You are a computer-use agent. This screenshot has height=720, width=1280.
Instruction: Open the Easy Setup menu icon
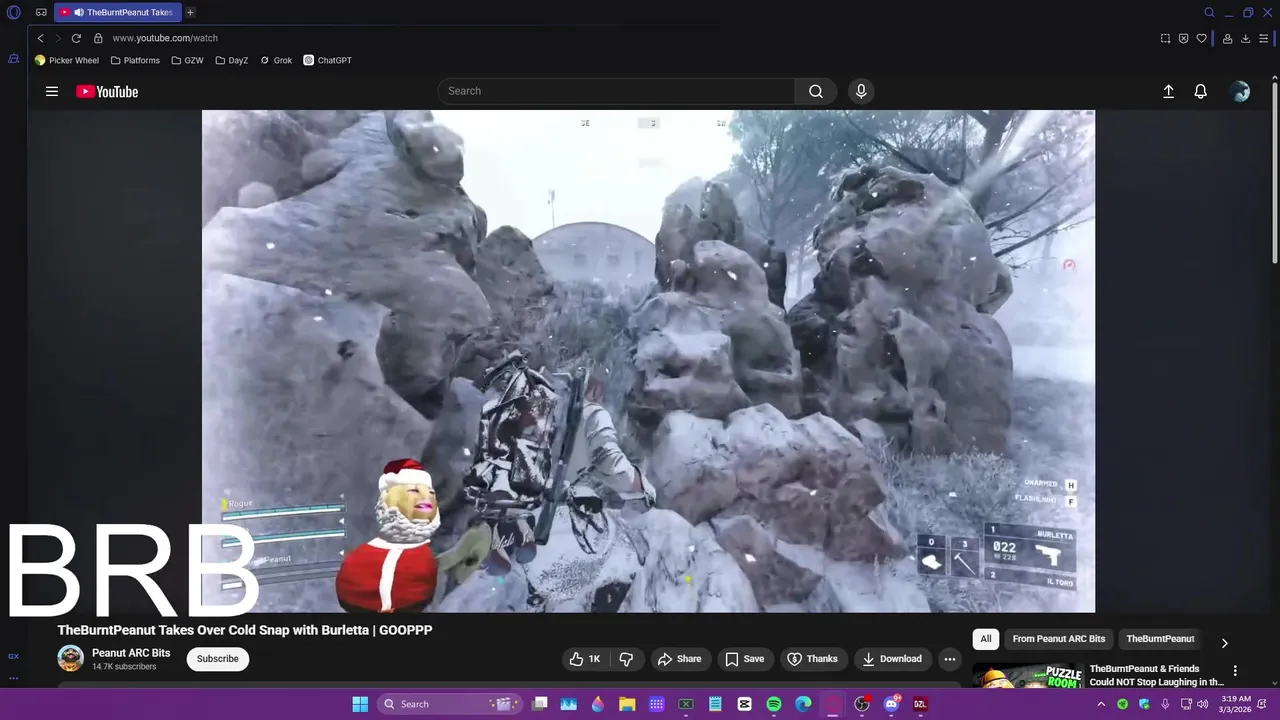(x=1264, y=38)
